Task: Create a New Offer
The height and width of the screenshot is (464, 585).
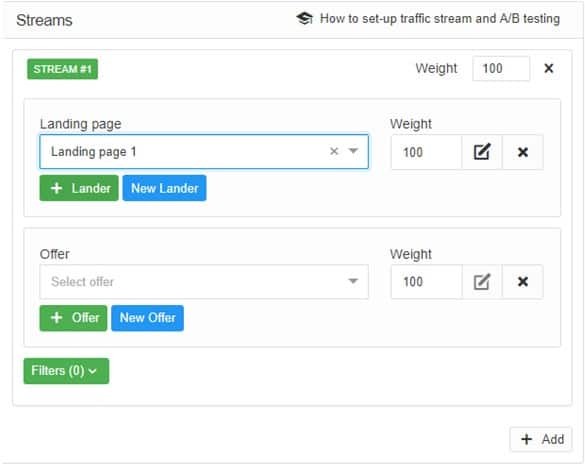Action: (147, 318)
